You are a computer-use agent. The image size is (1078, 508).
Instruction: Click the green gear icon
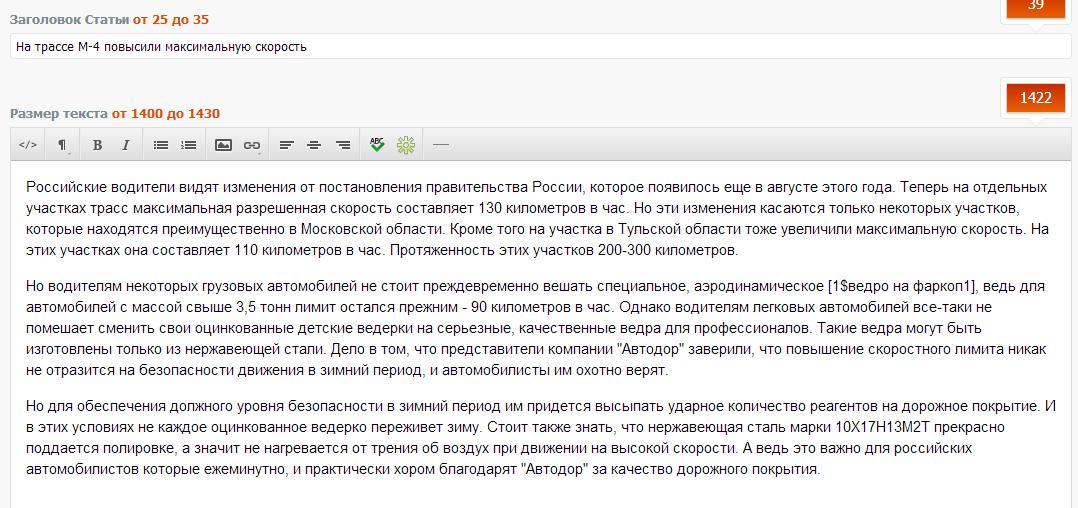point(405,145)
